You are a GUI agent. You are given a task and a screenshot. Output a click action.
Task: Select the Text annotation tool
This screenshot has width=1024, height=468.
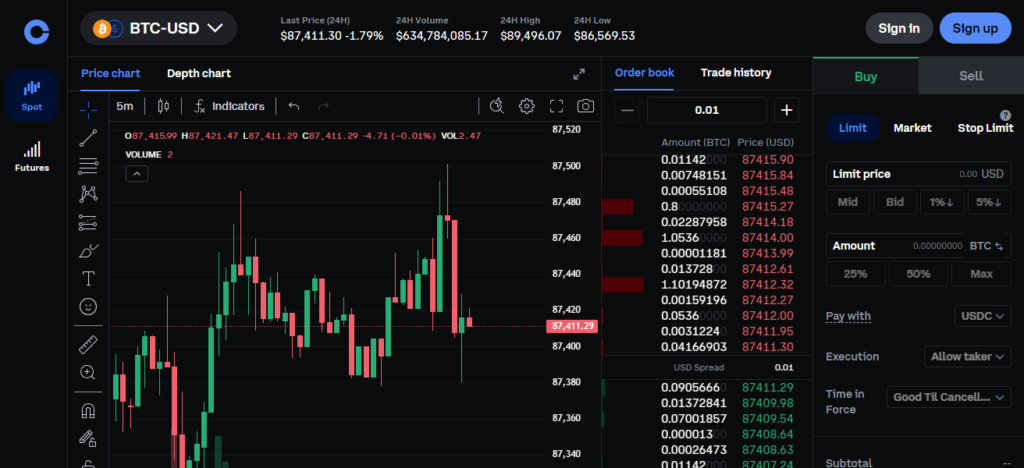click(88, 279)
